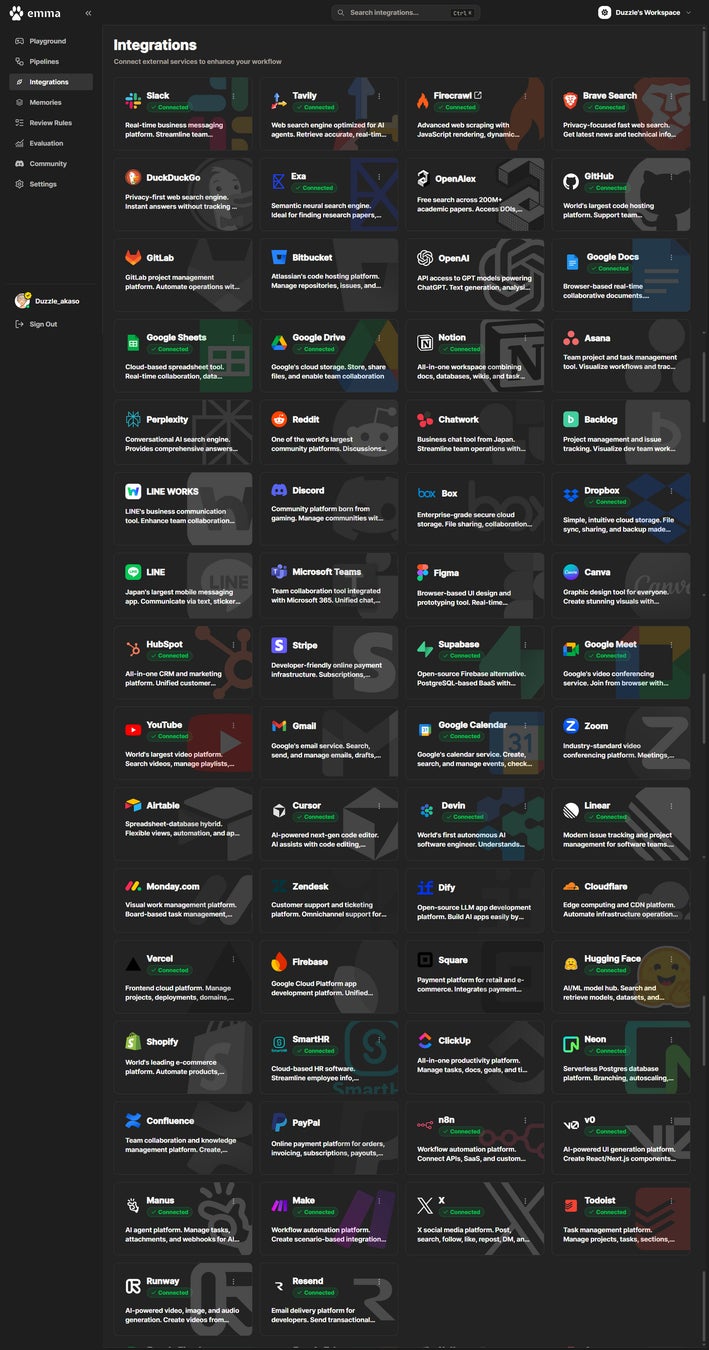The image size is (709, 1350).
Task: Click the OpenAlex logo icon
Action: pos(424,179)
